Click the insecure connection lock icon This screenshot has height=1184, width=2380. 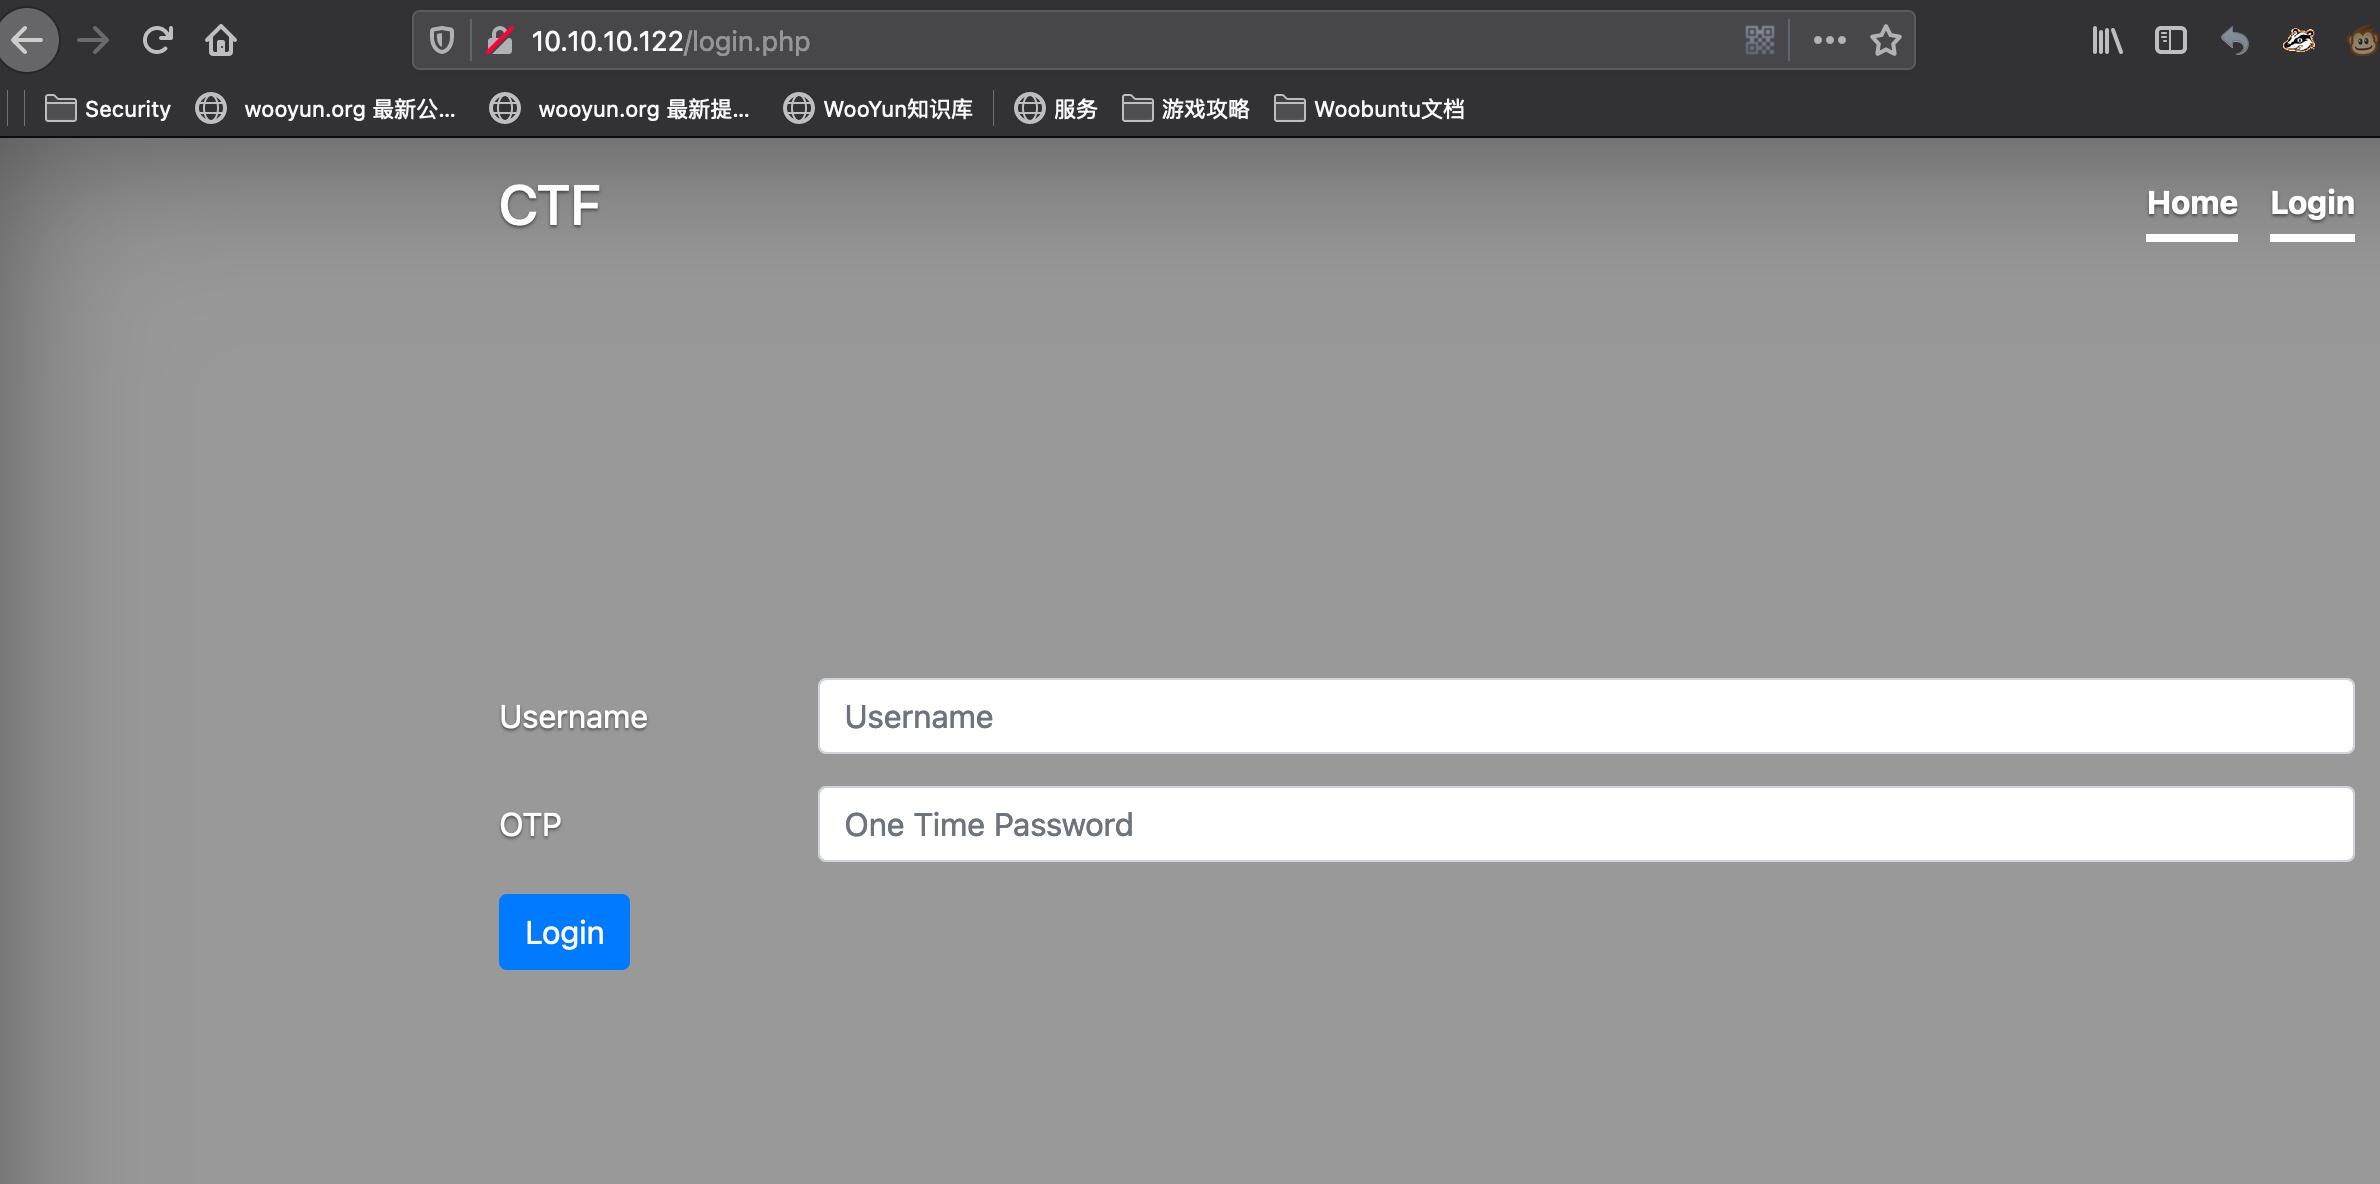[x=500, y=40]
